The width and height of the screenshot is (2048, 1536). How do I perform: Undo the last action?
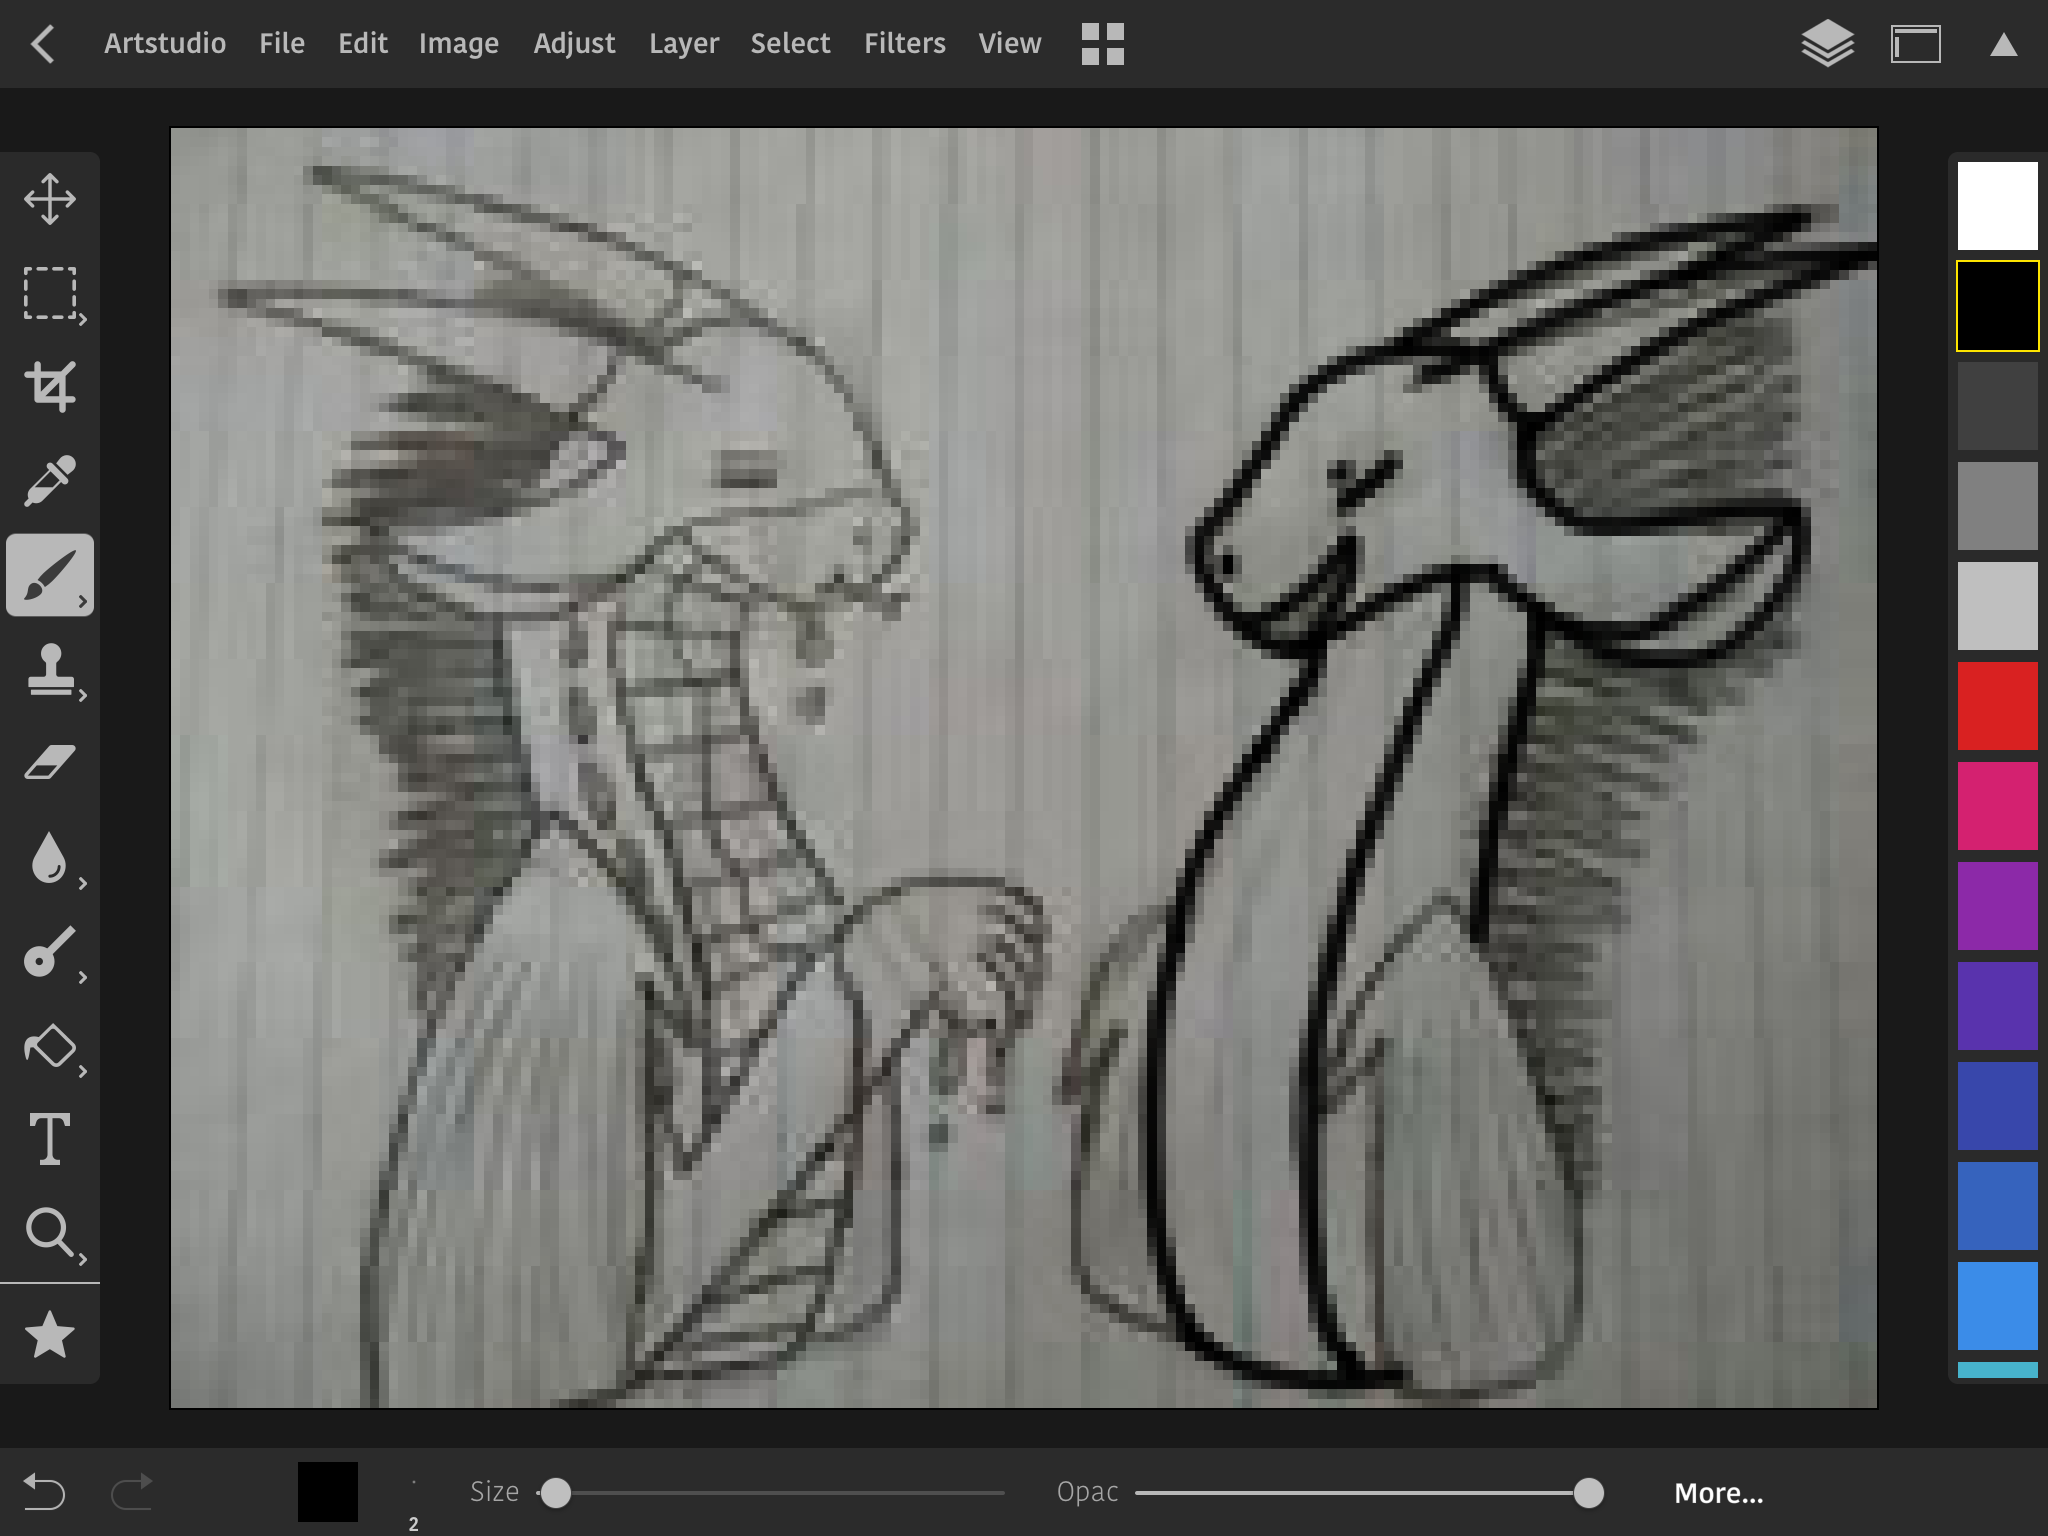44,1492
